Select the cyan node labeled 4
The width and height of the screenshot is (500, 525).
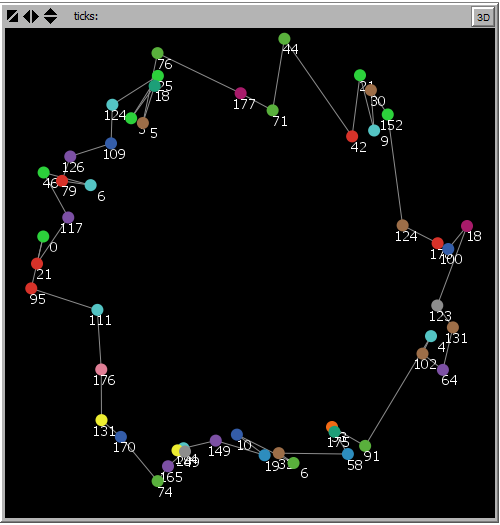[431, 336]
